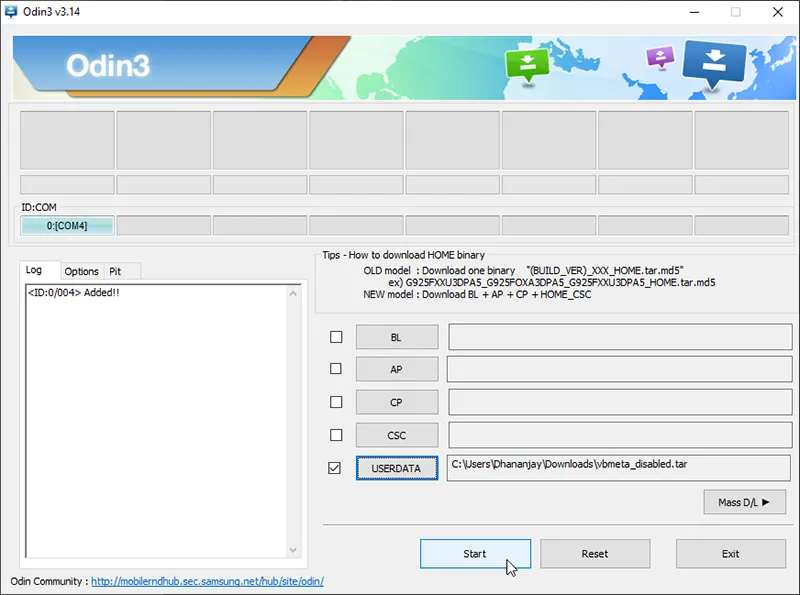
Task: Open the Pit tab
Action: (x=120, y=271)
